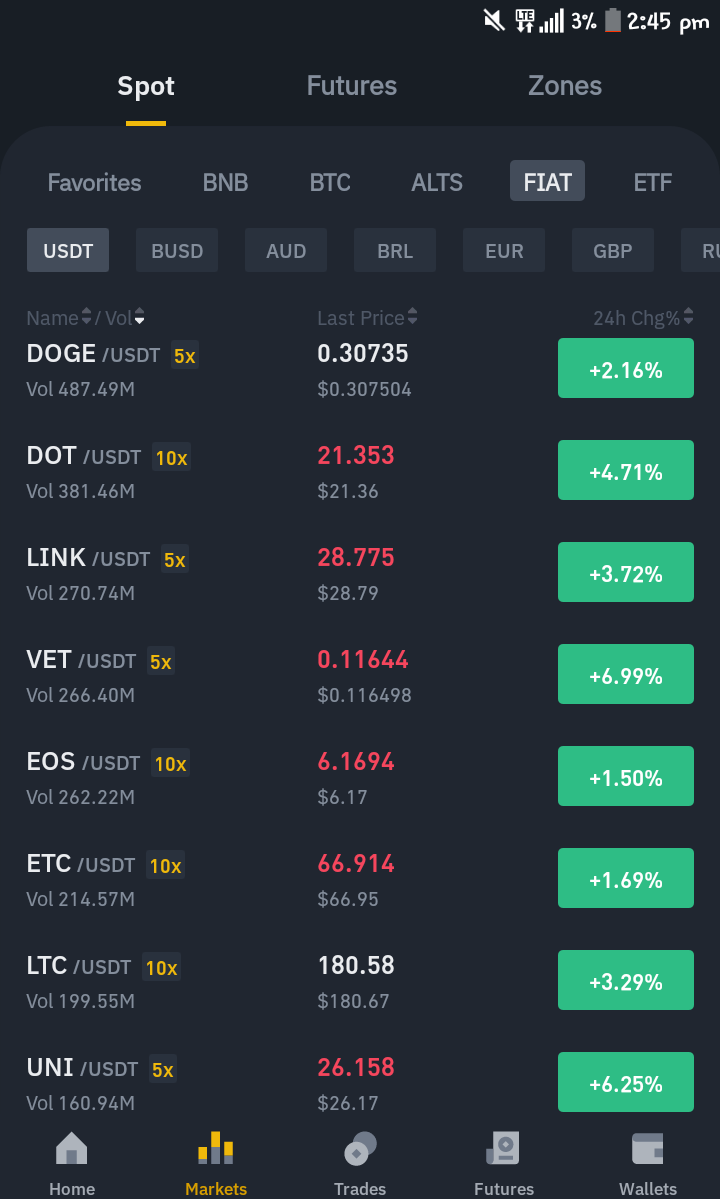
Task: Switch to the ALTS market tab
Action: [x=437, y=182]
